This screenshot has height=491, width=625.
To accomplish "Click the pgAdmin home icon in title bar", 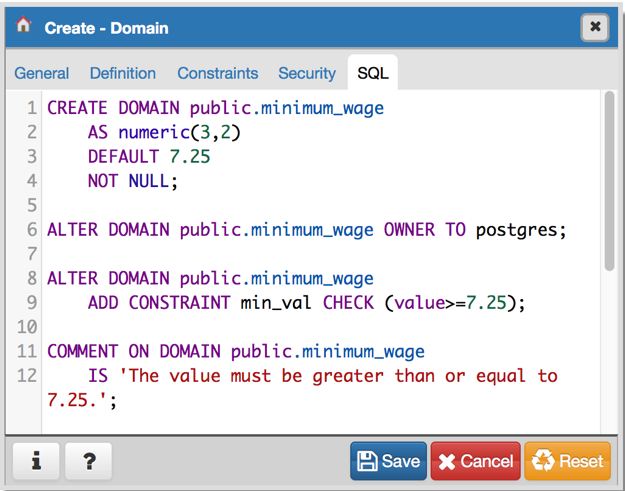I will coord(23,27).
